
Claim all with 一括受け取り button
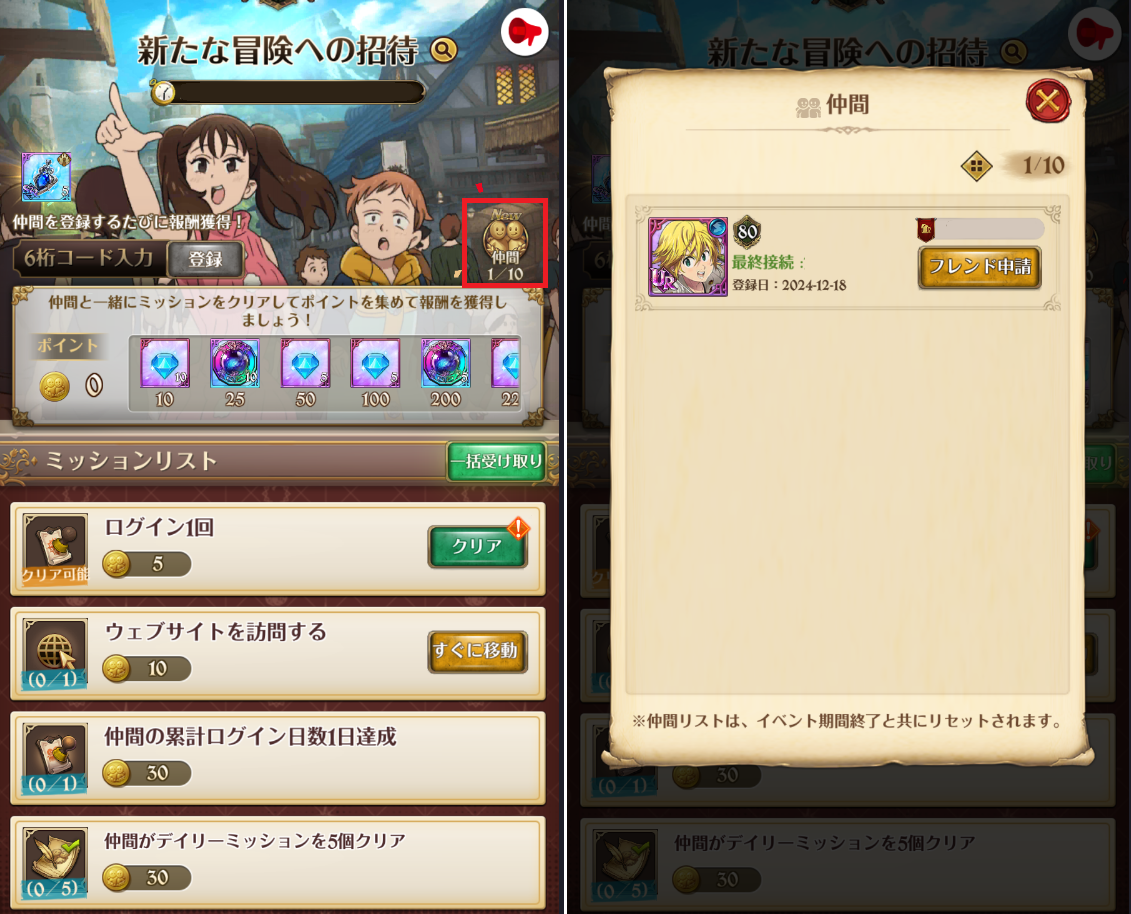tap(496, 462)
